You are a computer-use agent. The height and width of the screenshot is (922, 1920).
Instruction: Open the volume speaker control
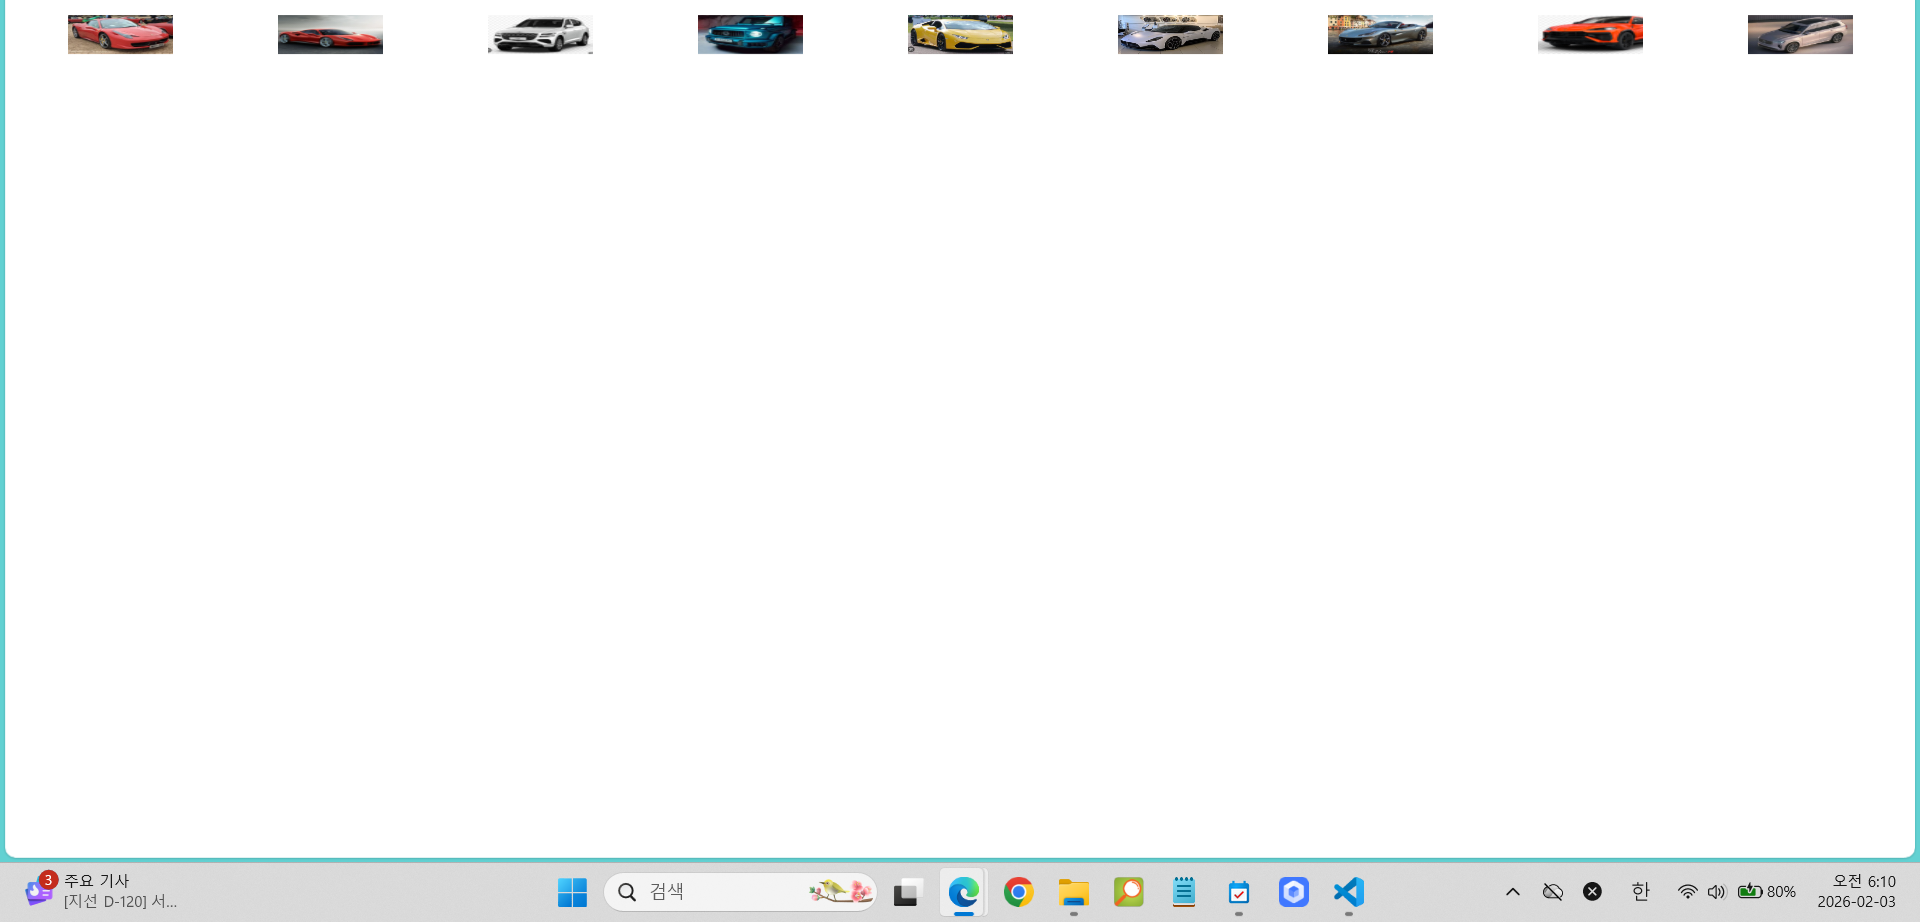click(1716, 892)
